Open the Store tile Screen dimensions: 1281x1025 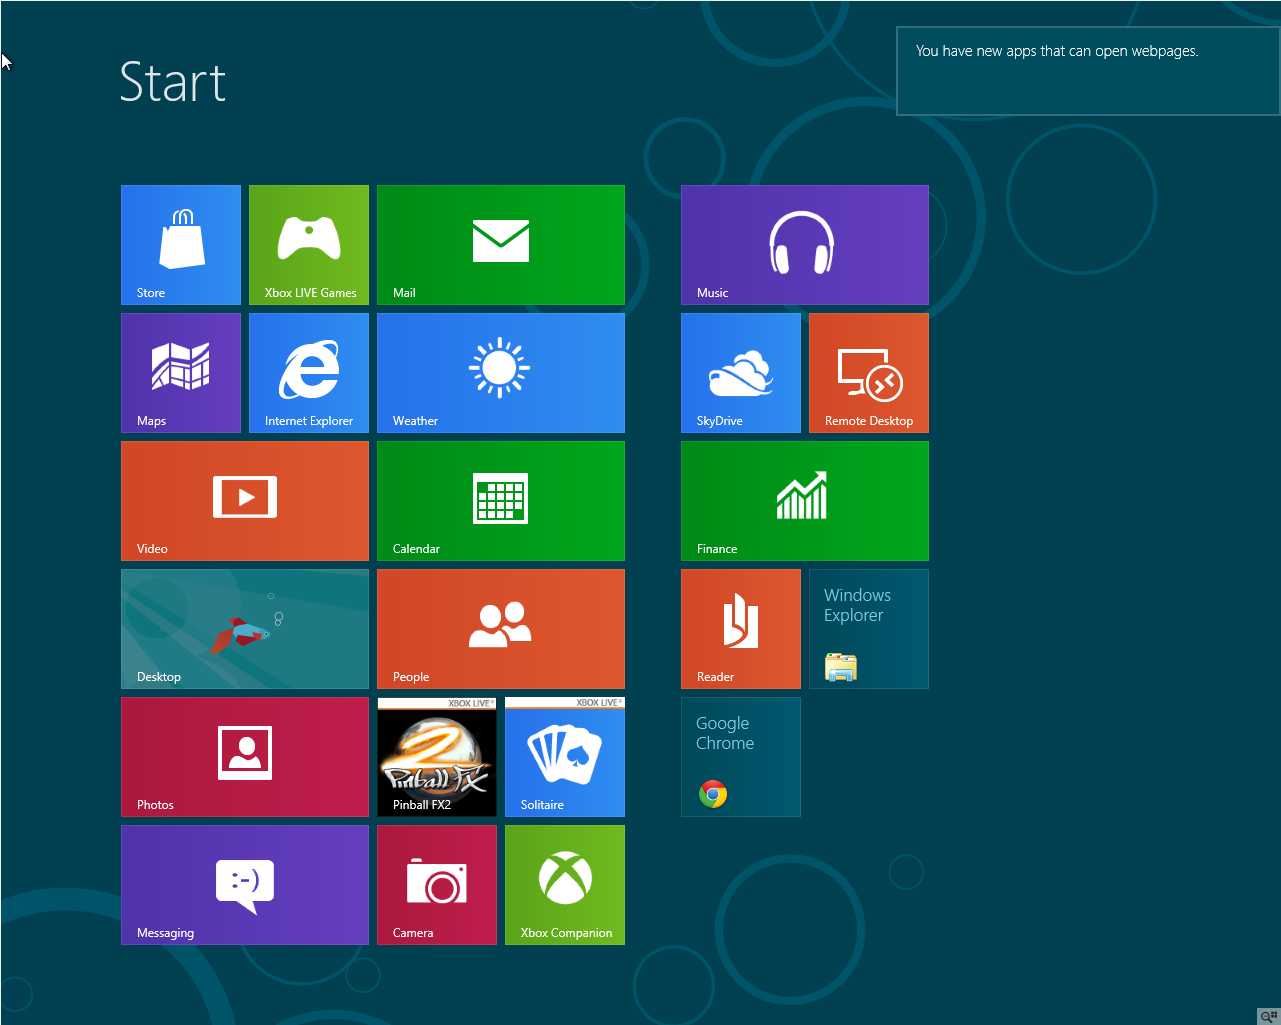coord(181,245)
